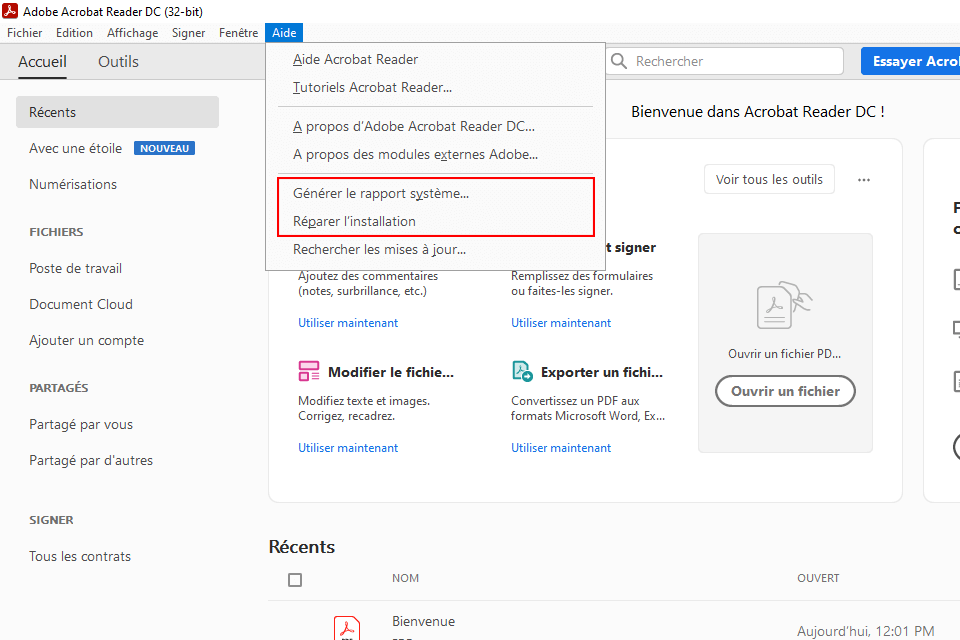
Task: Open the Fenêtre menu
Action: pyautogui.click(x=238, y=33)
